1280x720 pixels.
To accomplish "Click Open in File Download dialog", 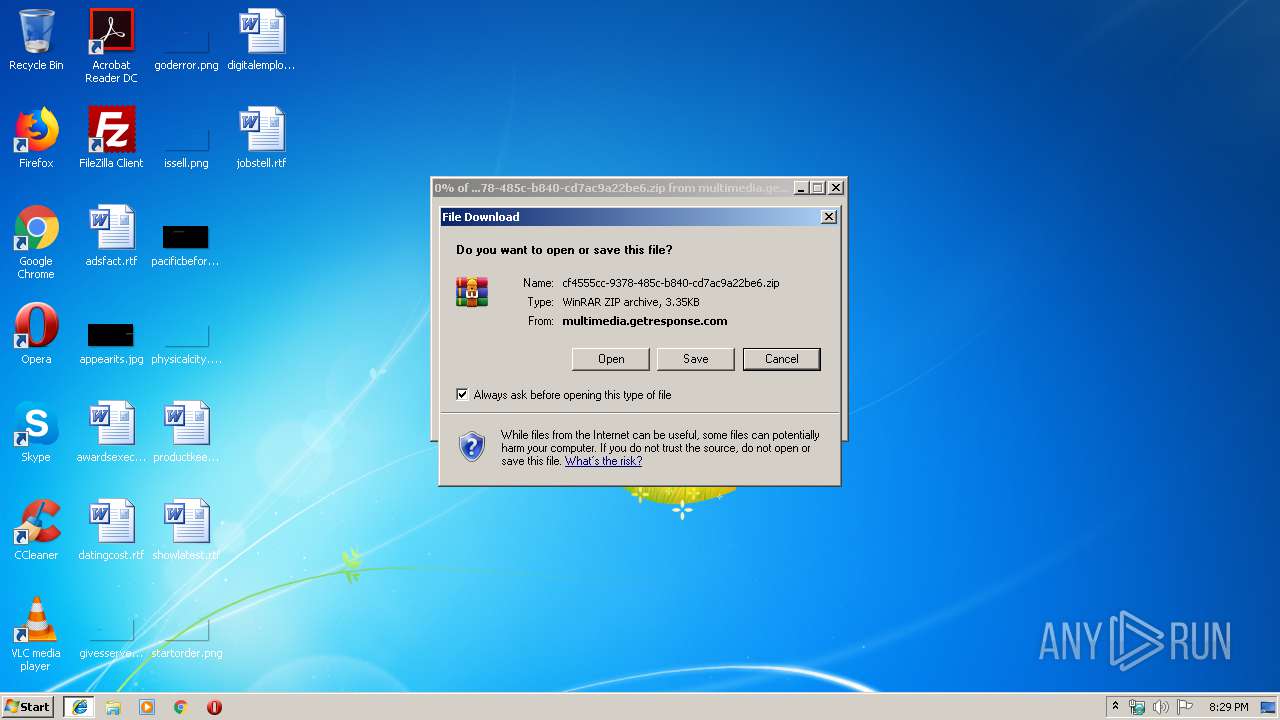I will (611, 359).
